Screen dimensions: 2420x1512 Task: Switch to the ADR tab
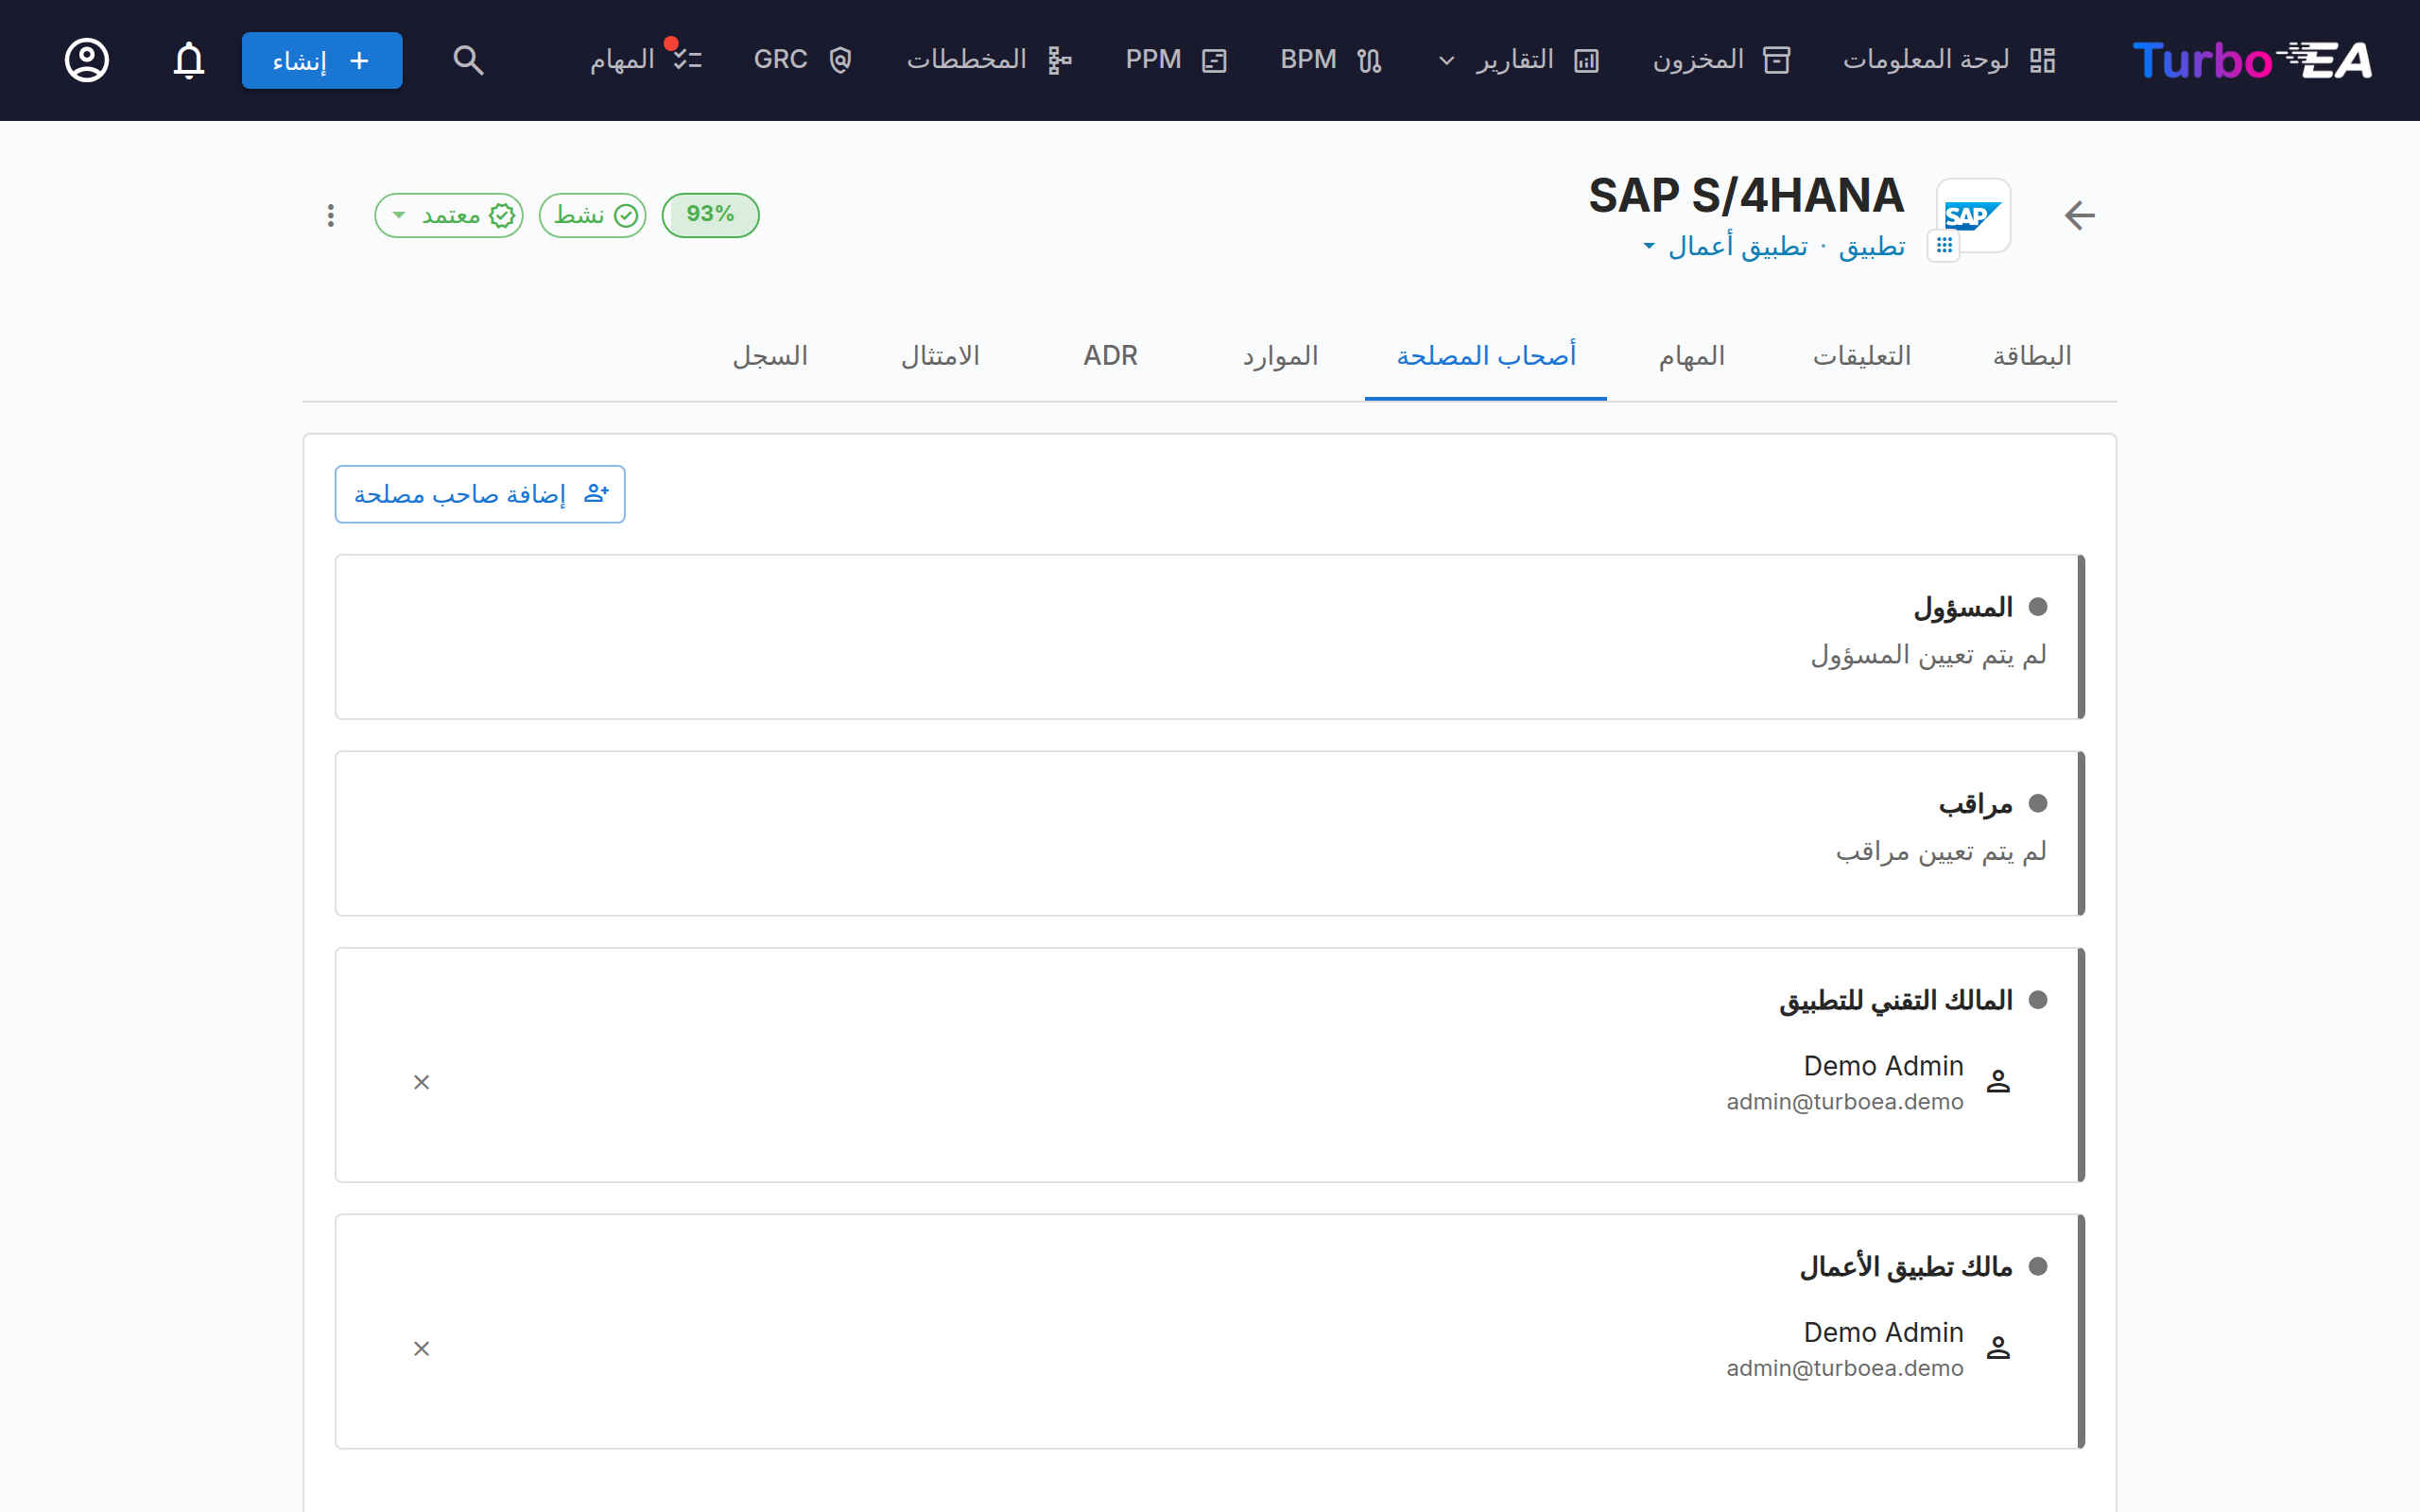pyautogui.click(x=1111, y=356)
